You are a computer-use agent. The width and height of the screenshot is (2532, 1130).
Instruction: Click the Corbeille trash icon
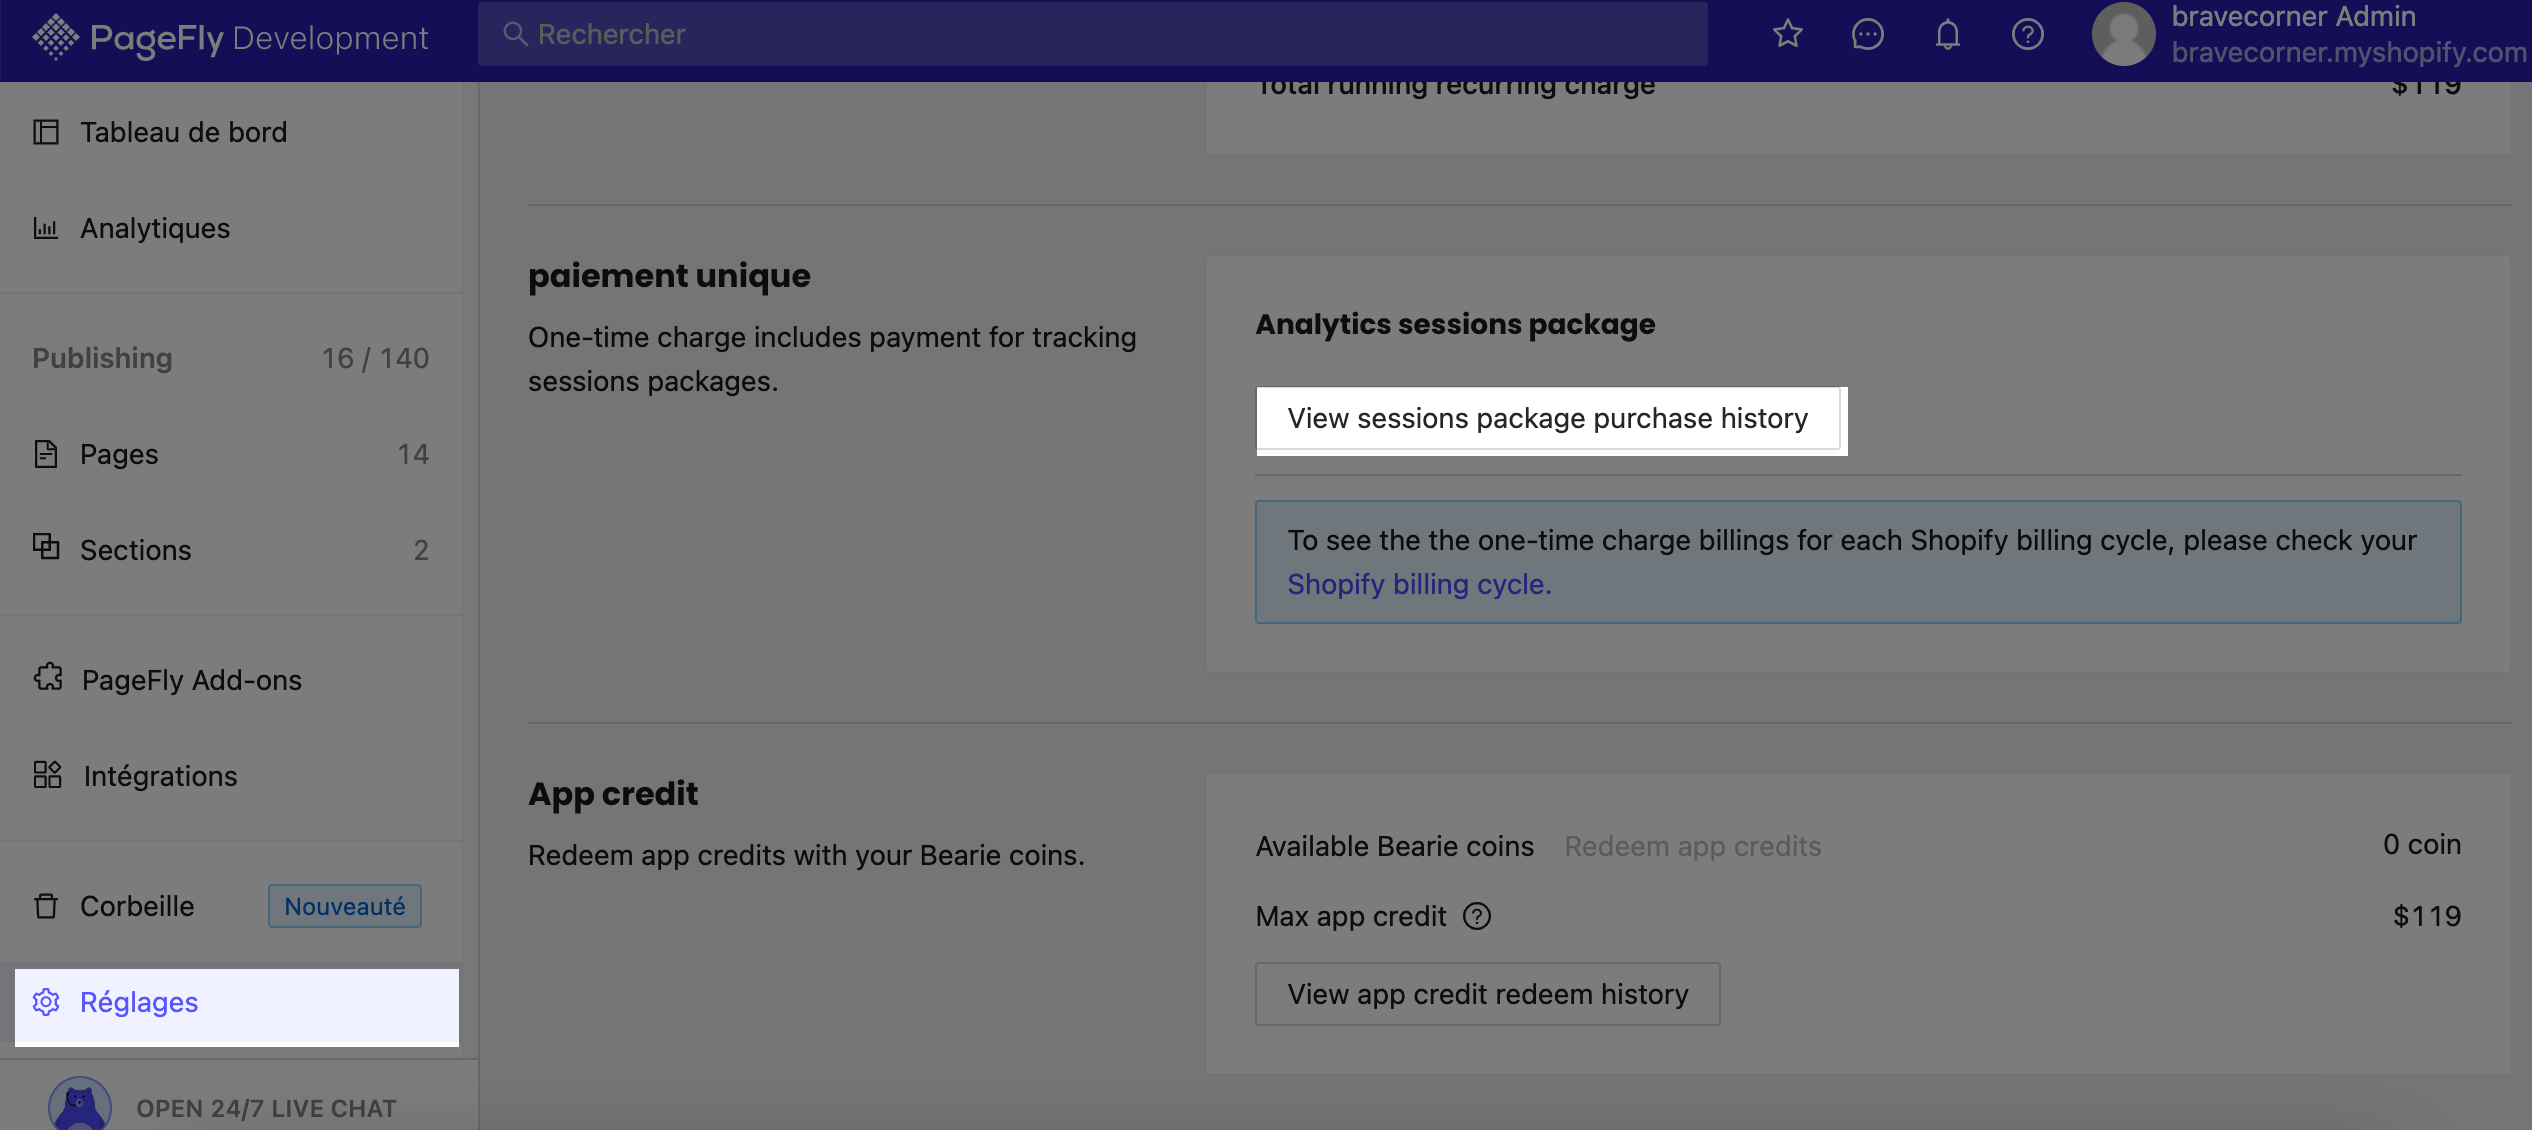tap(46, 906)
